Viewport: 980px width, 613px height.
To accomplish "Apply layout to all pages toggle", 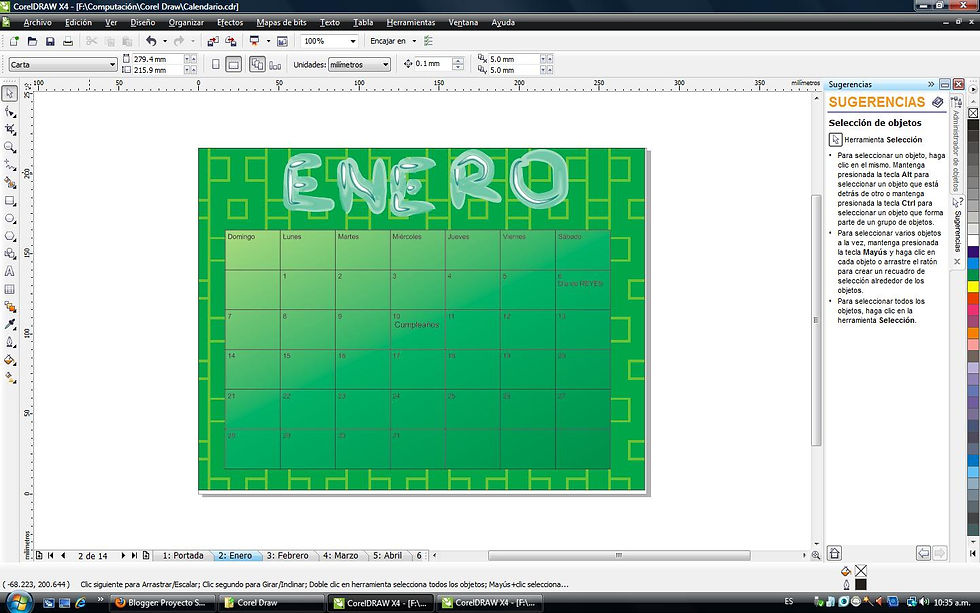I will (x=257, y=64).
